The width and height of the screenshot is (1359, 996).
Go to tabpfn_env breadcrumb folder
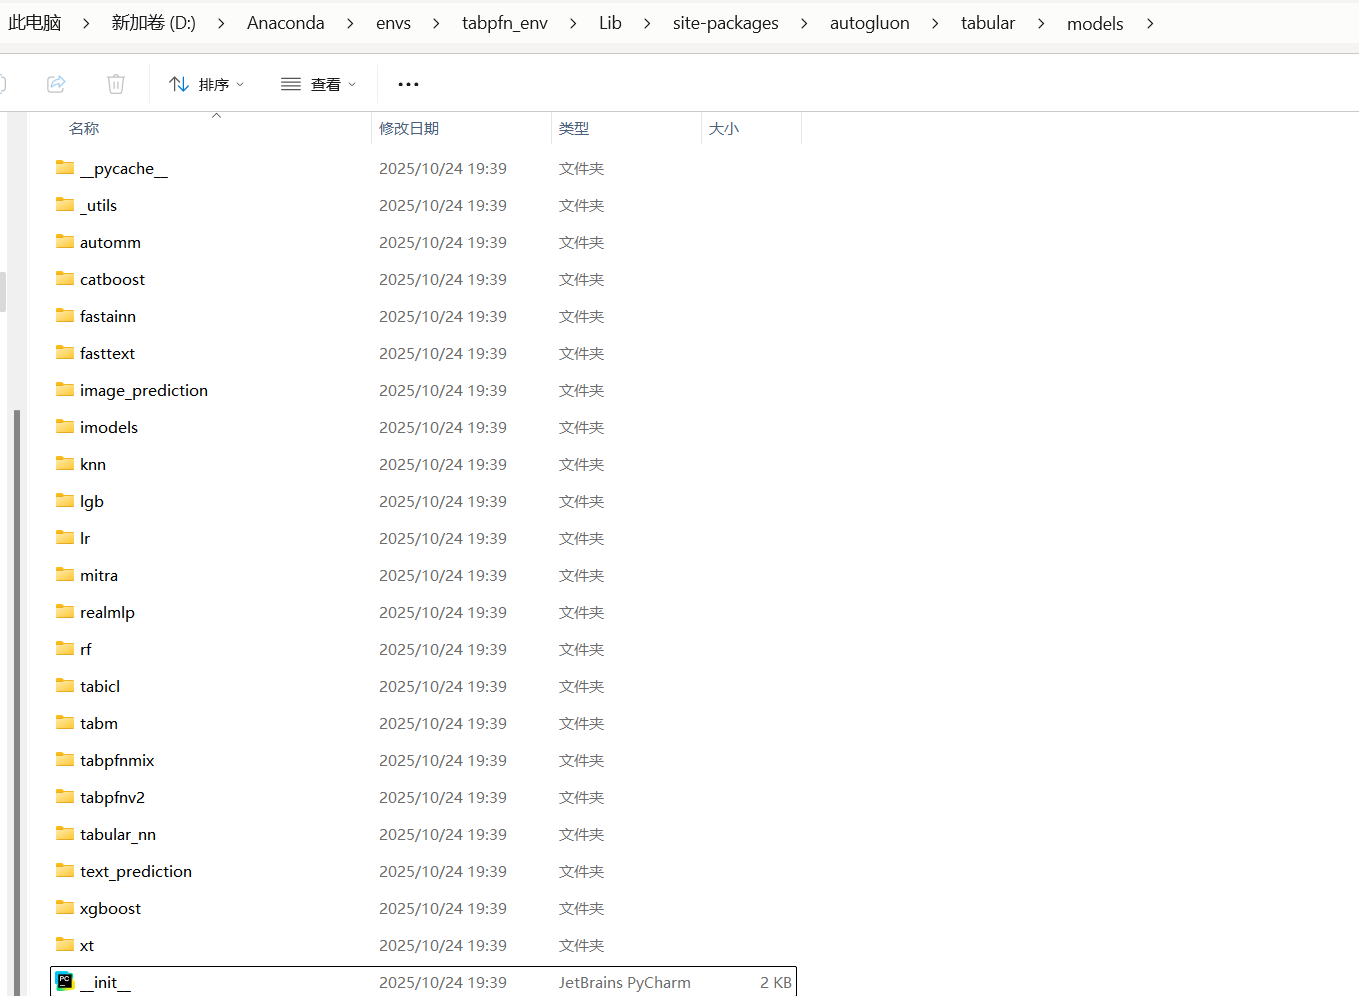point(504,23)
